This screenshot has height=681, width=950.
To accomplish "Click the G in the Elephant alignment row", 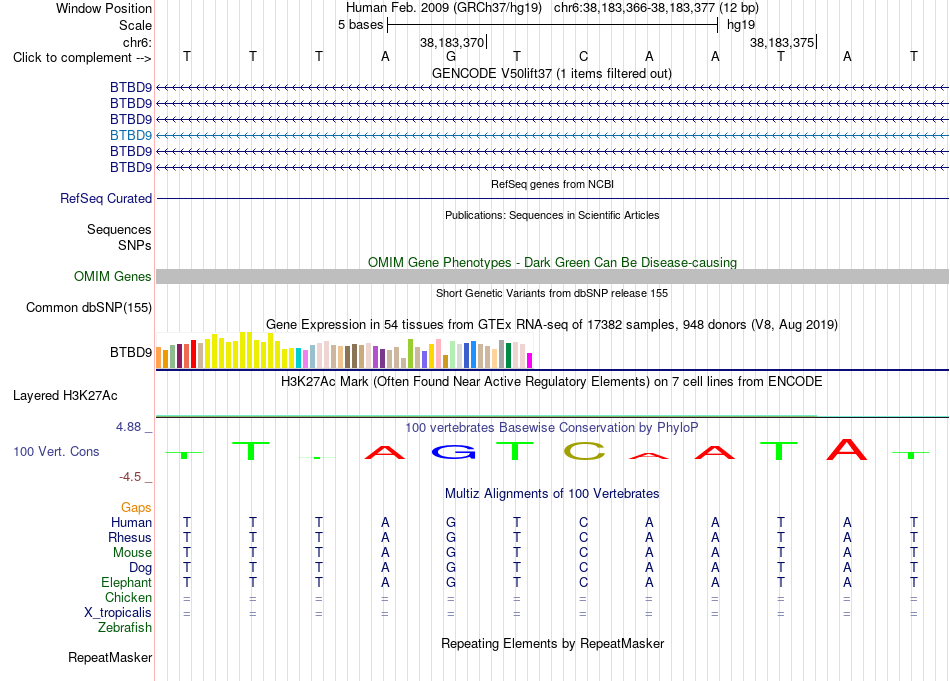I will (x=451, y=582).
